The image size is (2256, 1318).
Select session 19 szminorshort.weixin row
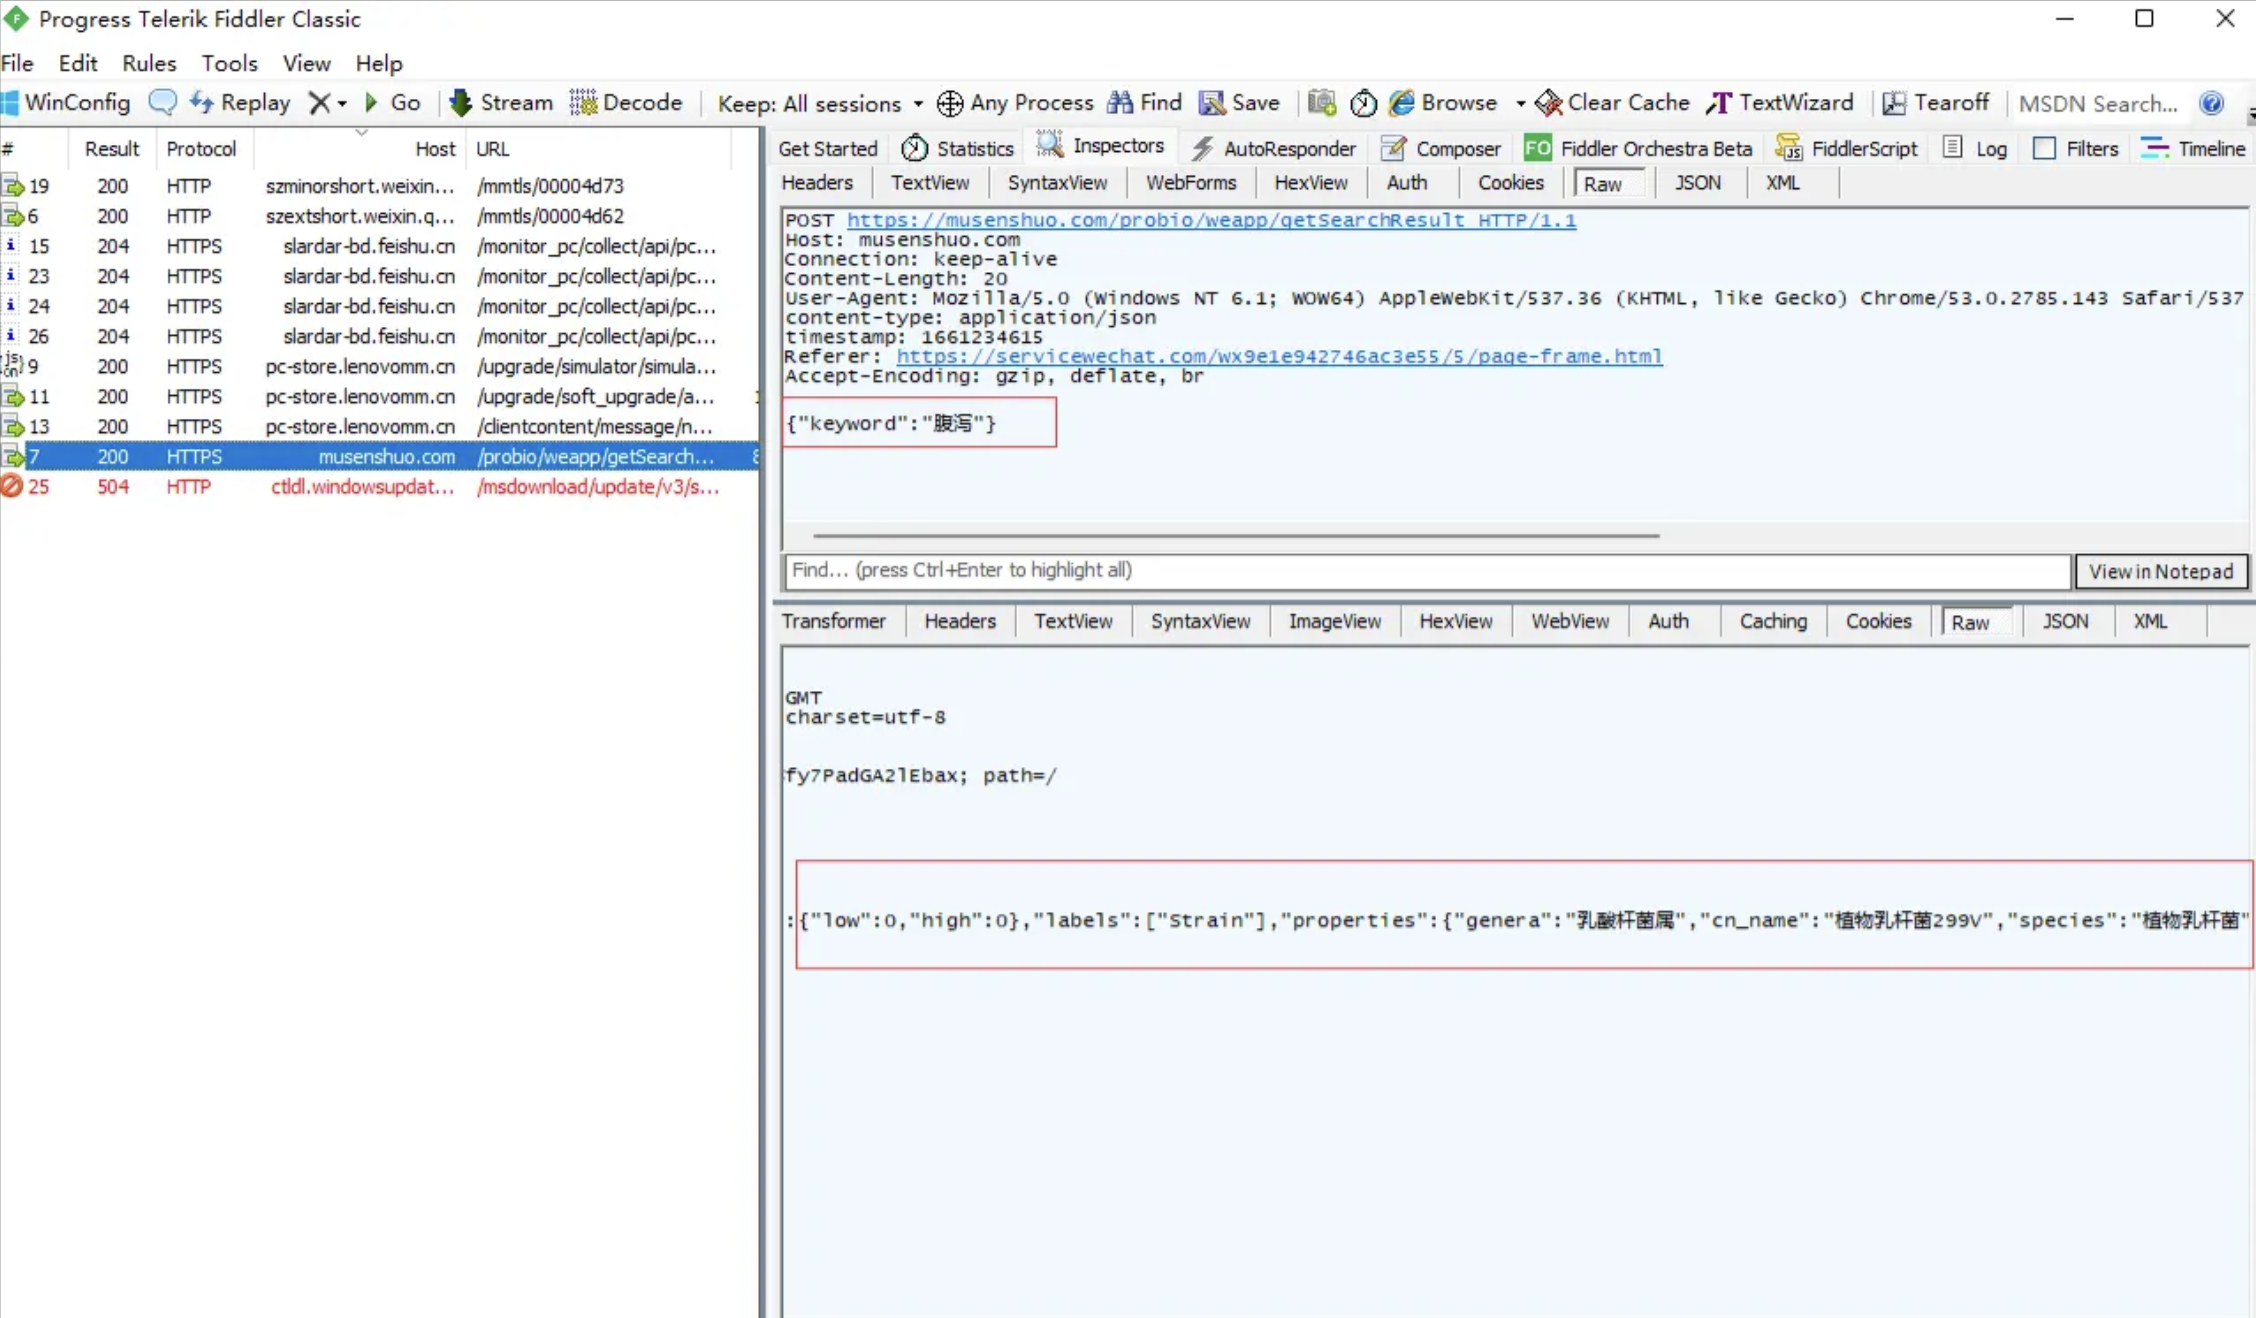(x=380, y=186)
